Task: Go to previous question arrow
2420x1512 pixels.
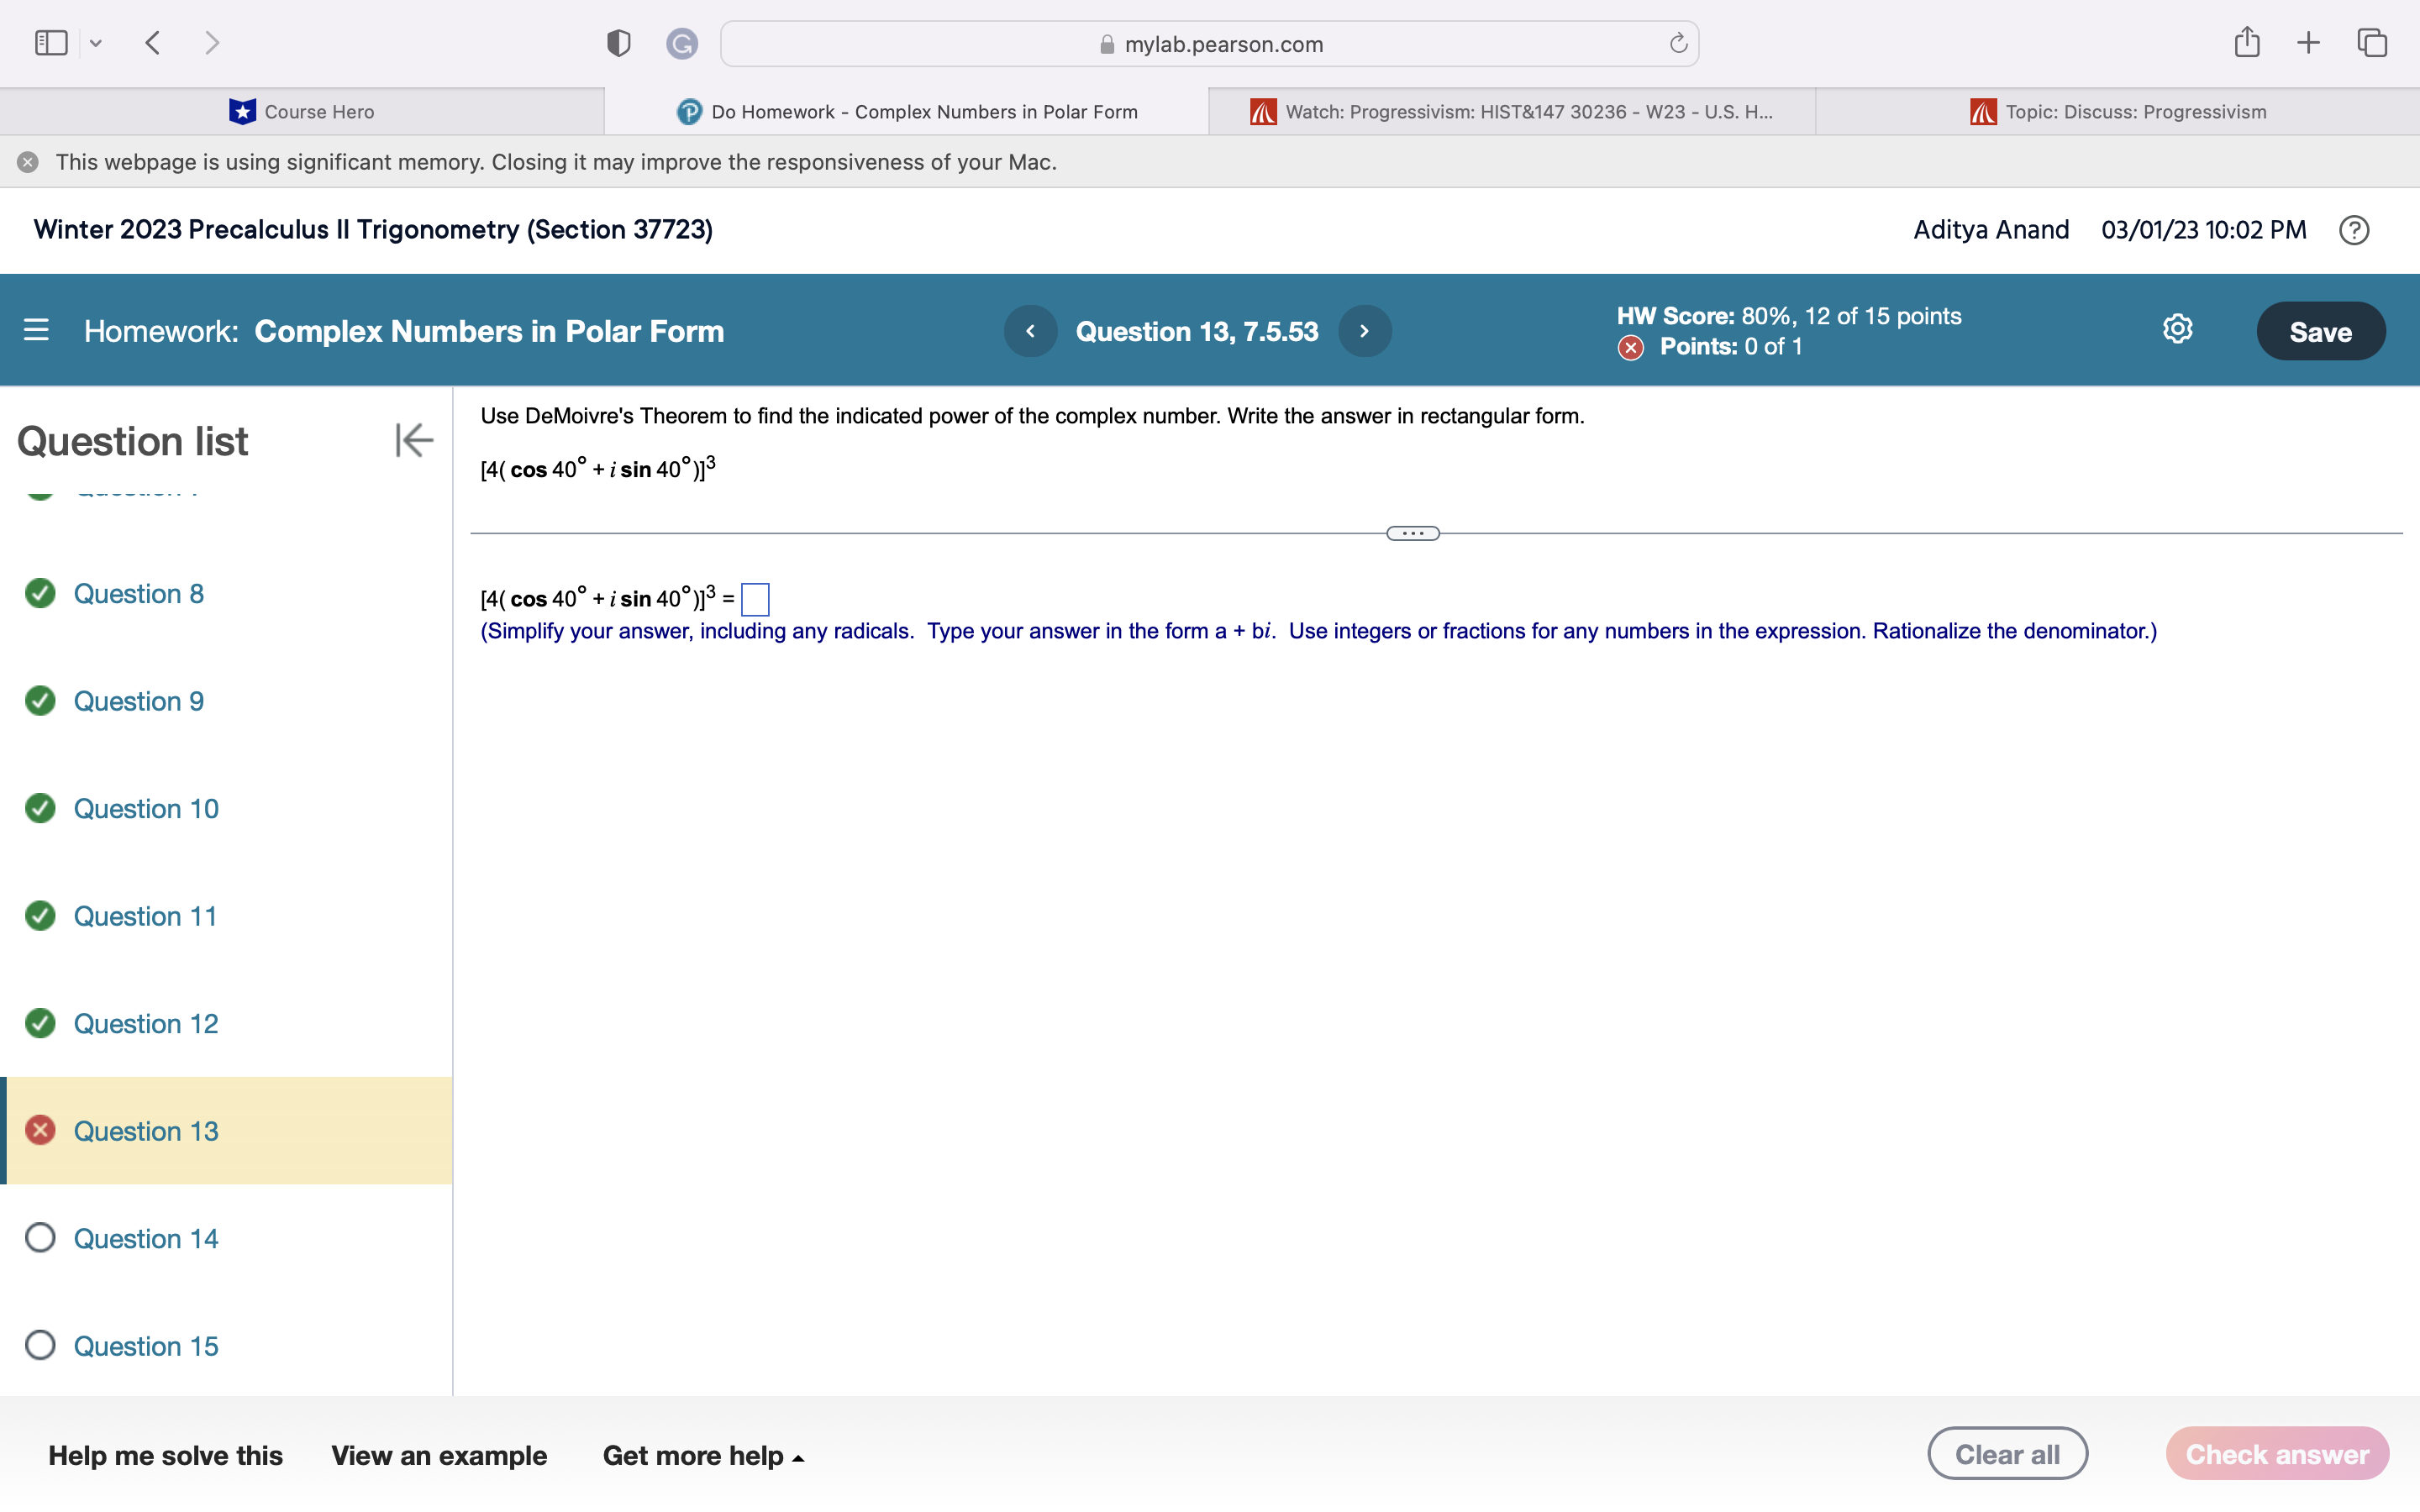Action: coord(1030,331)
